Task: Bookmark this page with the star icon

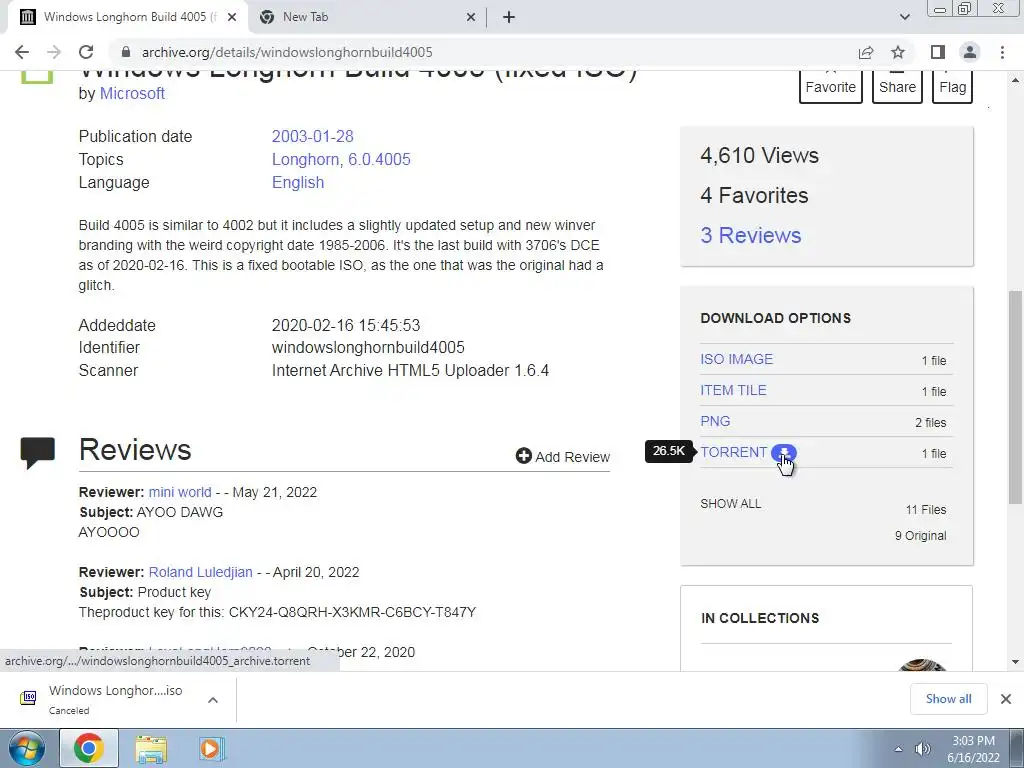Action: pyautogui.click(x=898, y=52)
